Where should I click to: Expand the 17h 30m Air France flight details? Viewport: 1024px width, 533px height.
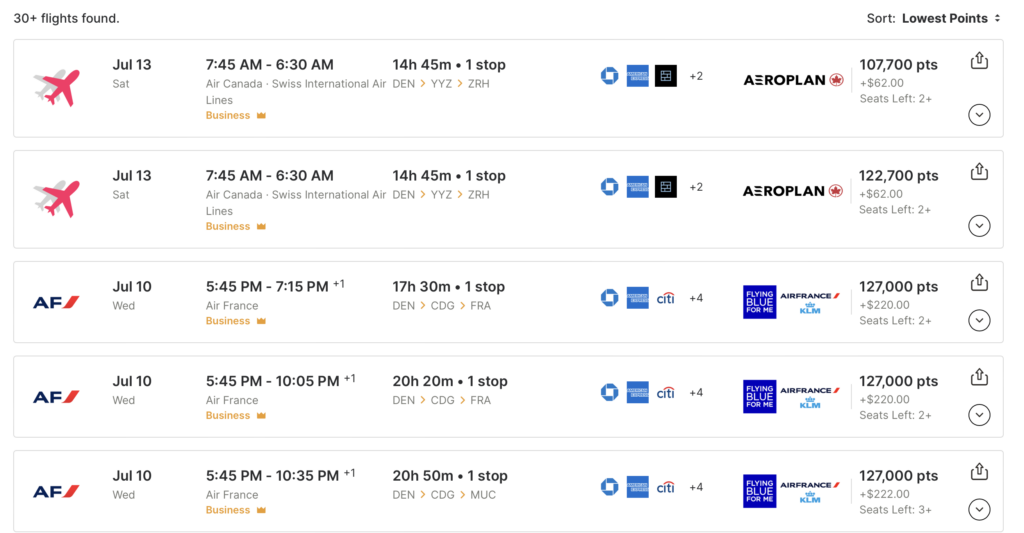(979, 321)
